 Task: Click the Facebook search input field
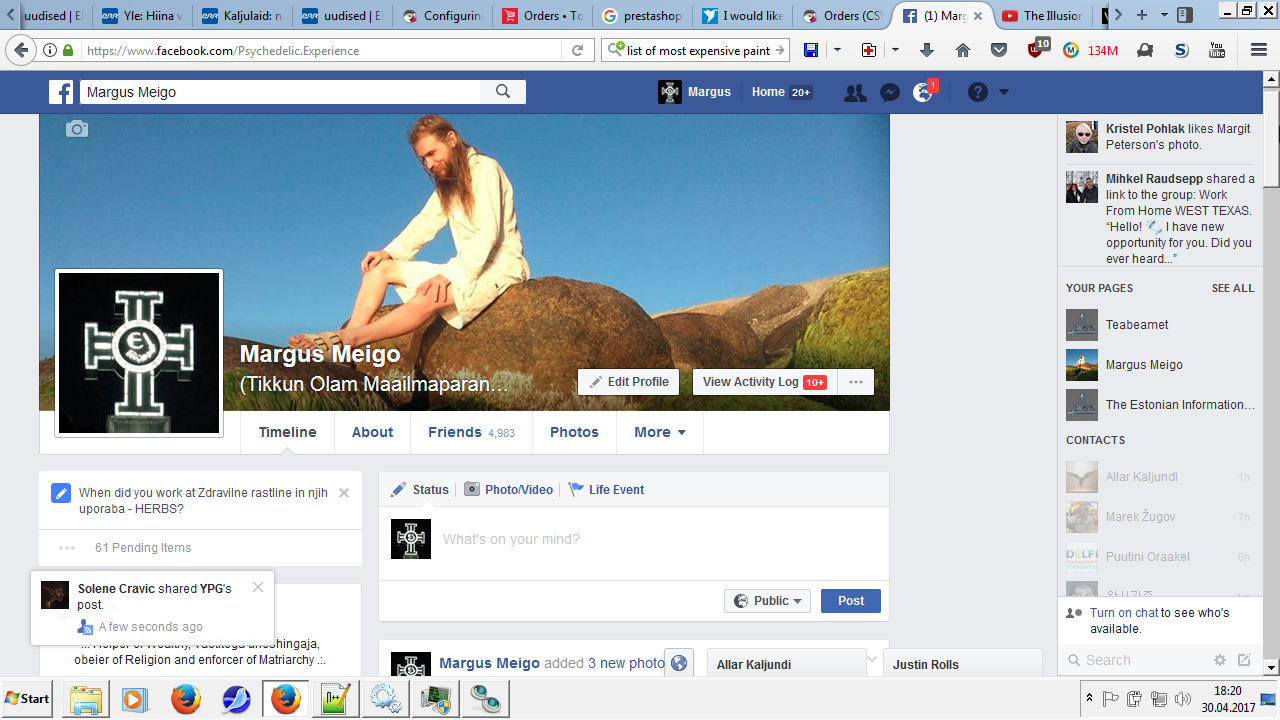(x=280, y=92)
